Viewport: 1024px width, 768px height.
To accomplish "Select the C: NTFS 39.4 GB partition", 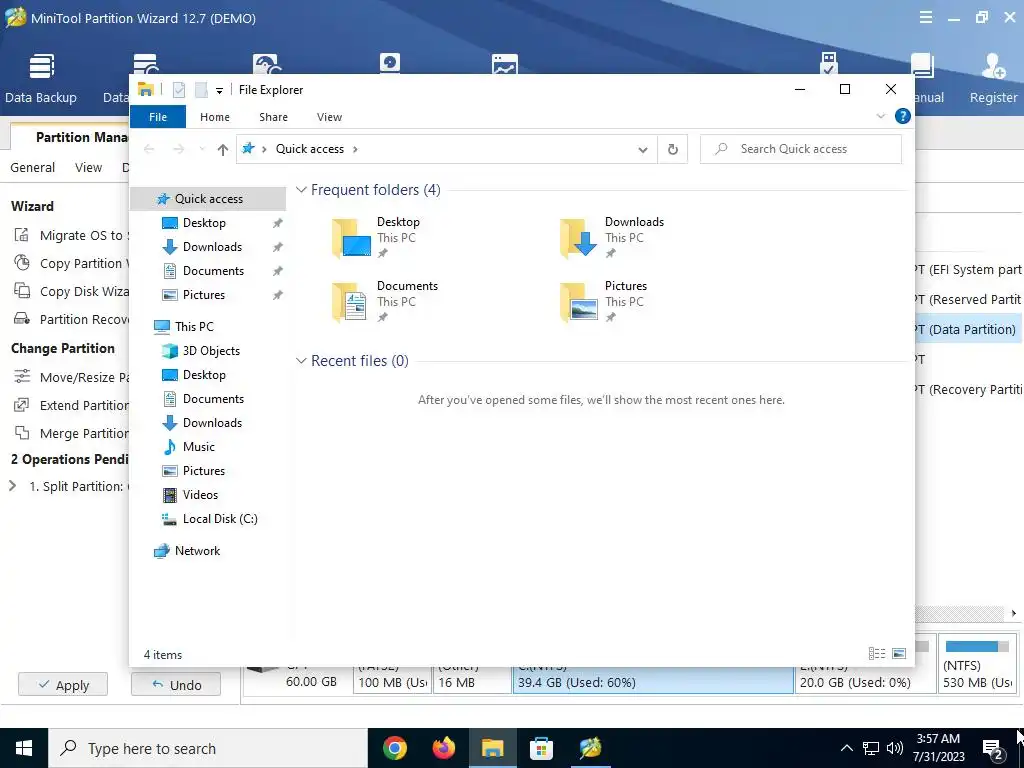I will tap(653, 680).
